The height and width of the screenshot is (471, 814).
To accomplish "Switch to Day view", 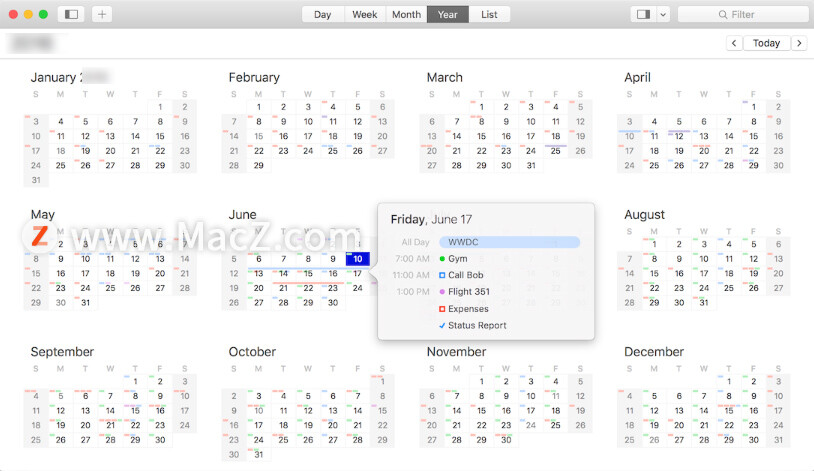I will (x=322, y=15).
